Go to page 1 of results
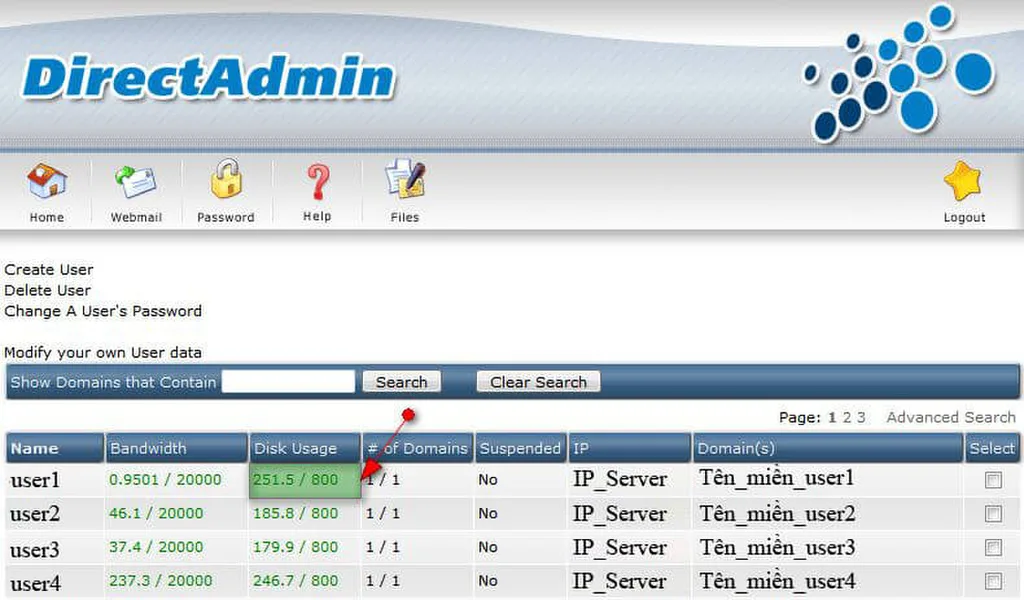 point(832,417)
